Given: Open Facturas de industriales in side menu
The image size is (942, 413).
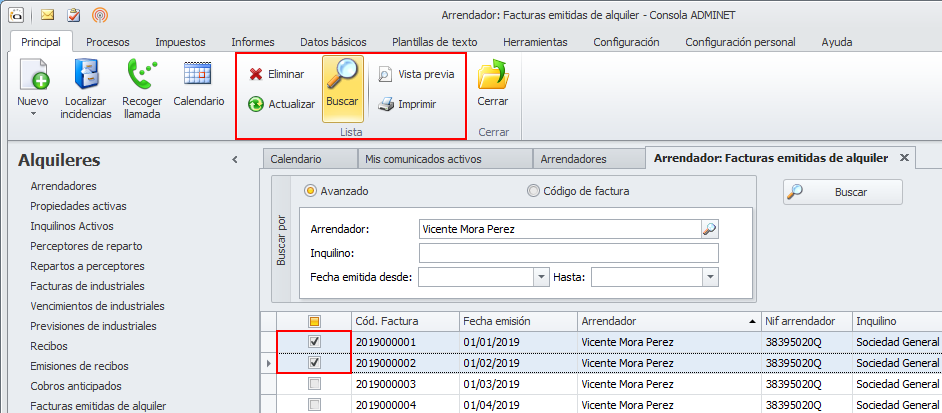Looking at the screenshot, I should click(87, 286).
